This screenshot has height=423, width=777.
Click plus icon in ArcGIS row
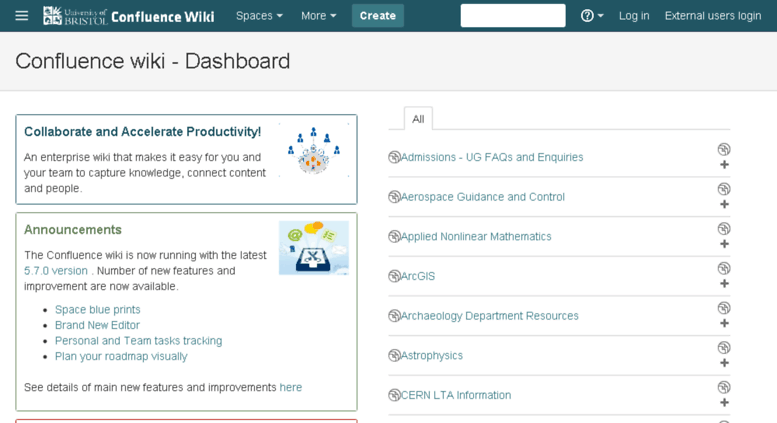724,283
